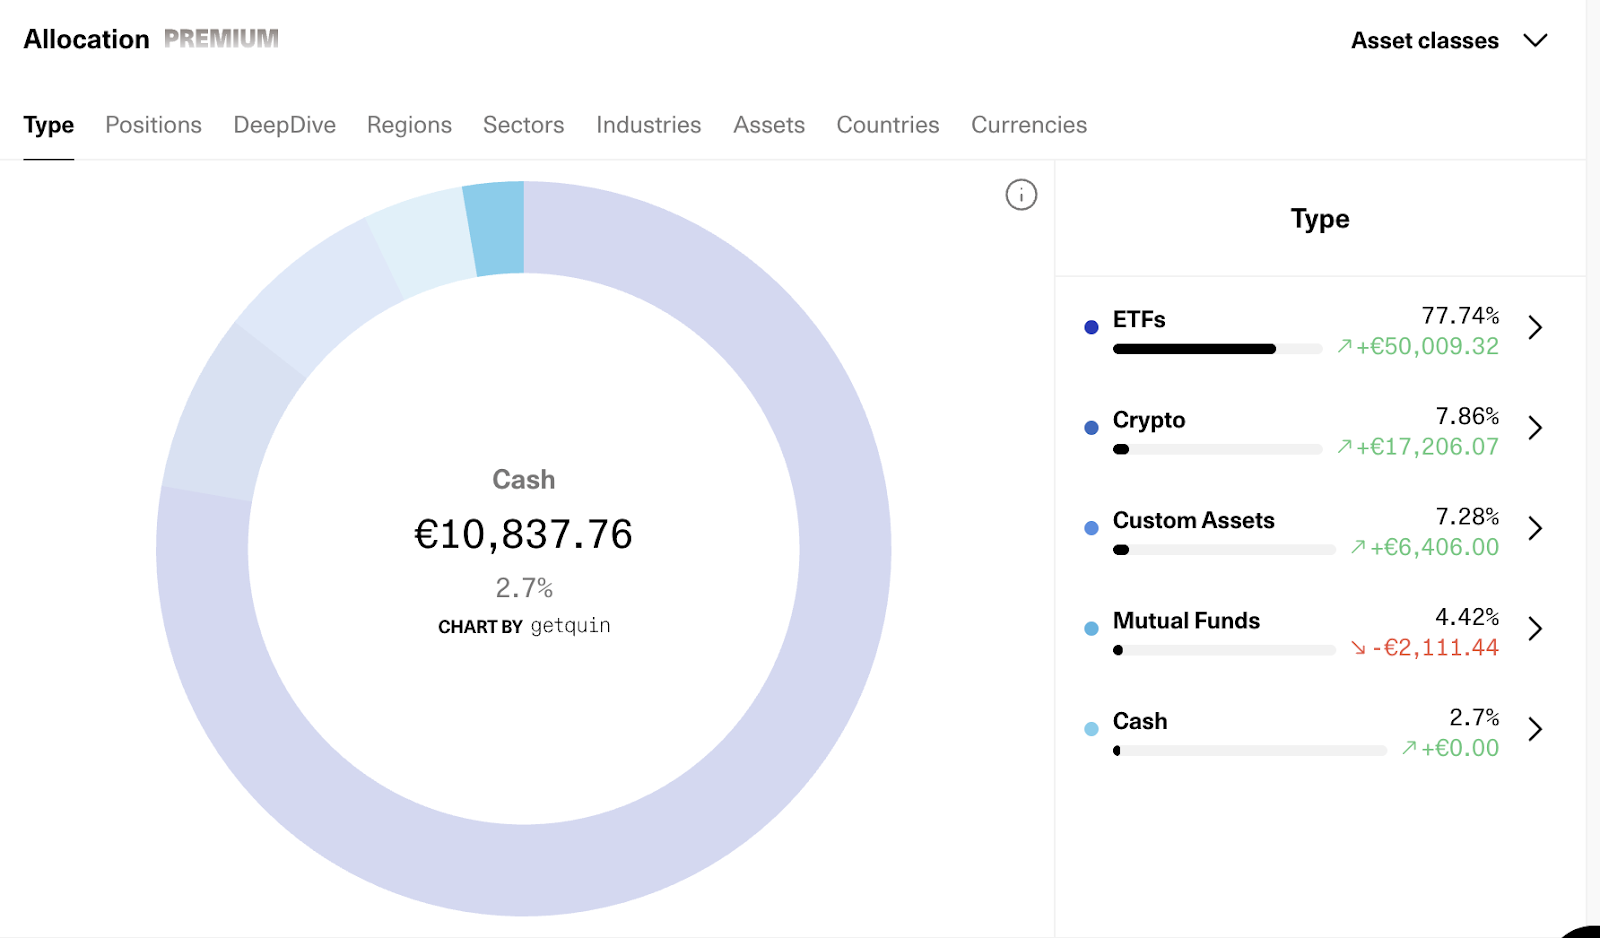
Task: Click the PREMIUM badge
Action: click(221, 38)
